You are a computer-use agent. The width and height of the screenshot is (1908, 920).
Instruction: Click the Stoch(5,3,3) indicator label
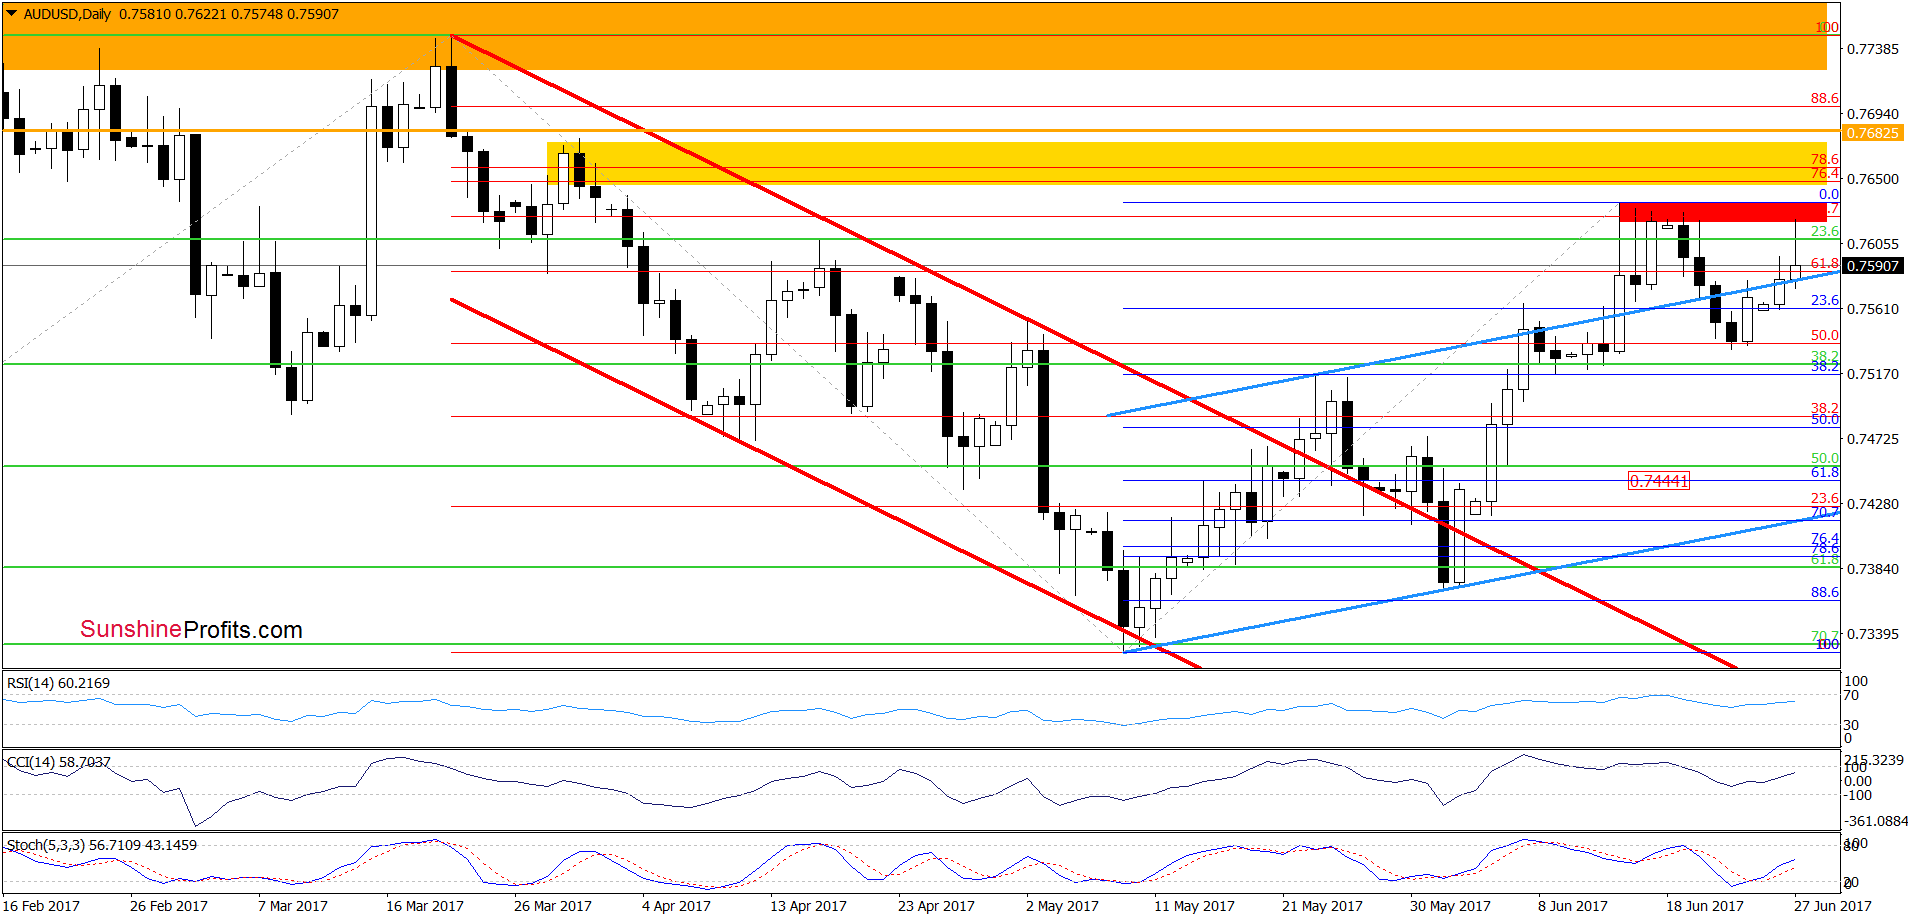[x=102, y=845]
